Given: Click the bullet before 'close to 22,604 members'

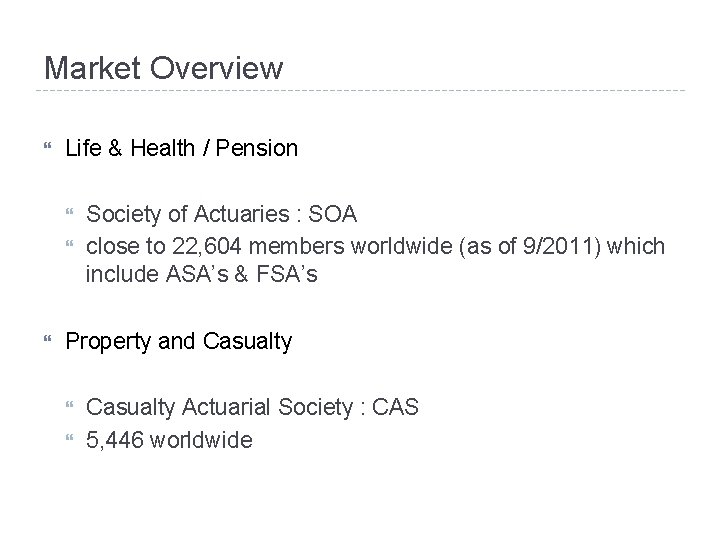Looking at the screenshot, I should point(68,244).
